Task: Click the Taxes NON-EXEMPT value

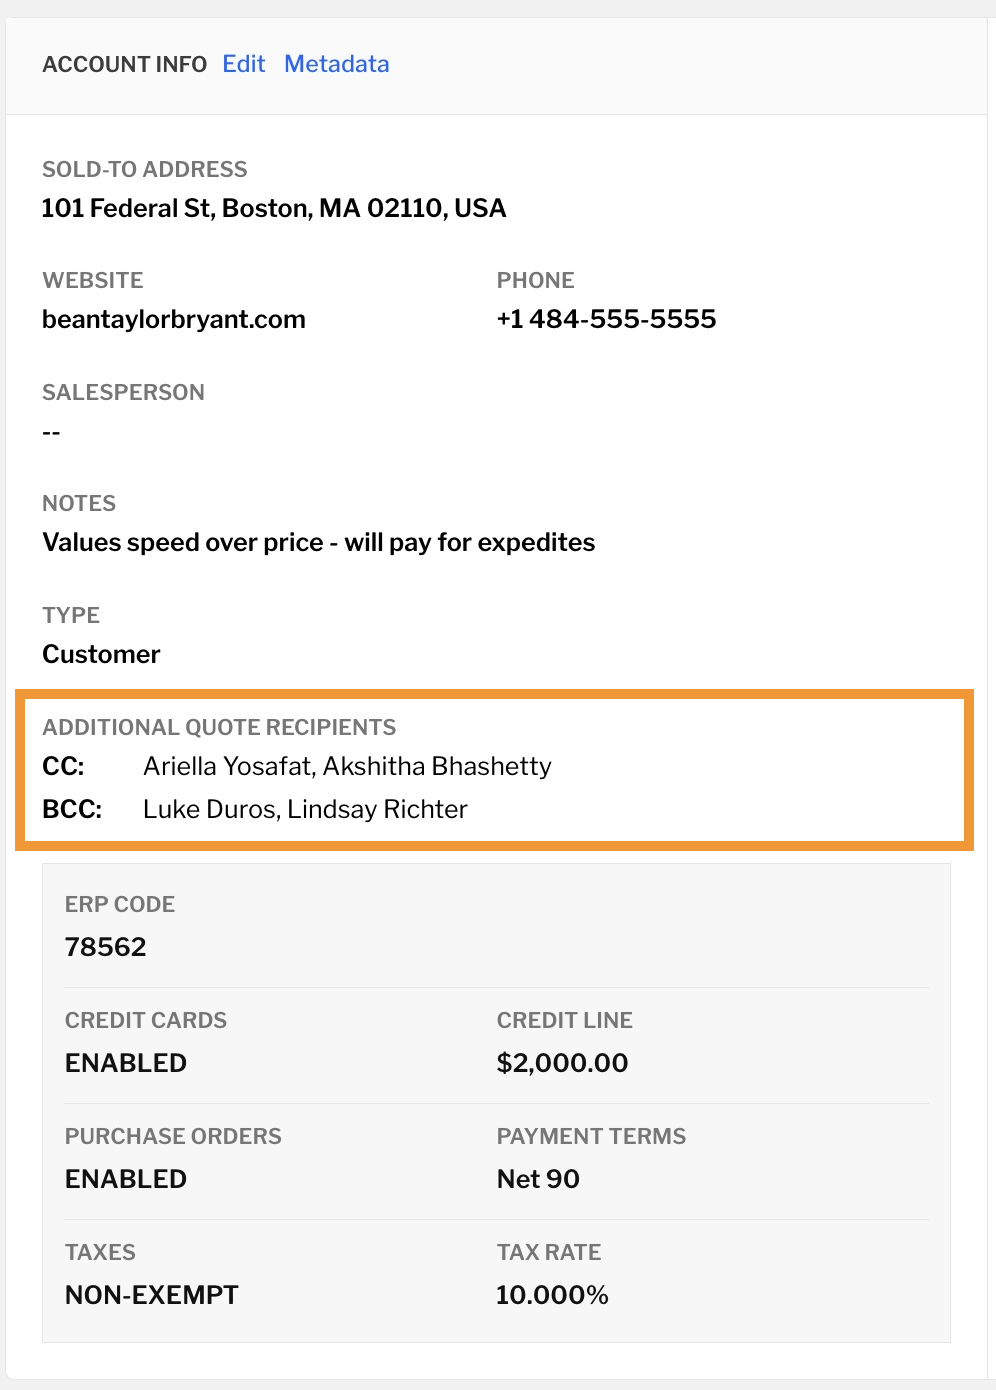Action: click(x=152, y=1295)
